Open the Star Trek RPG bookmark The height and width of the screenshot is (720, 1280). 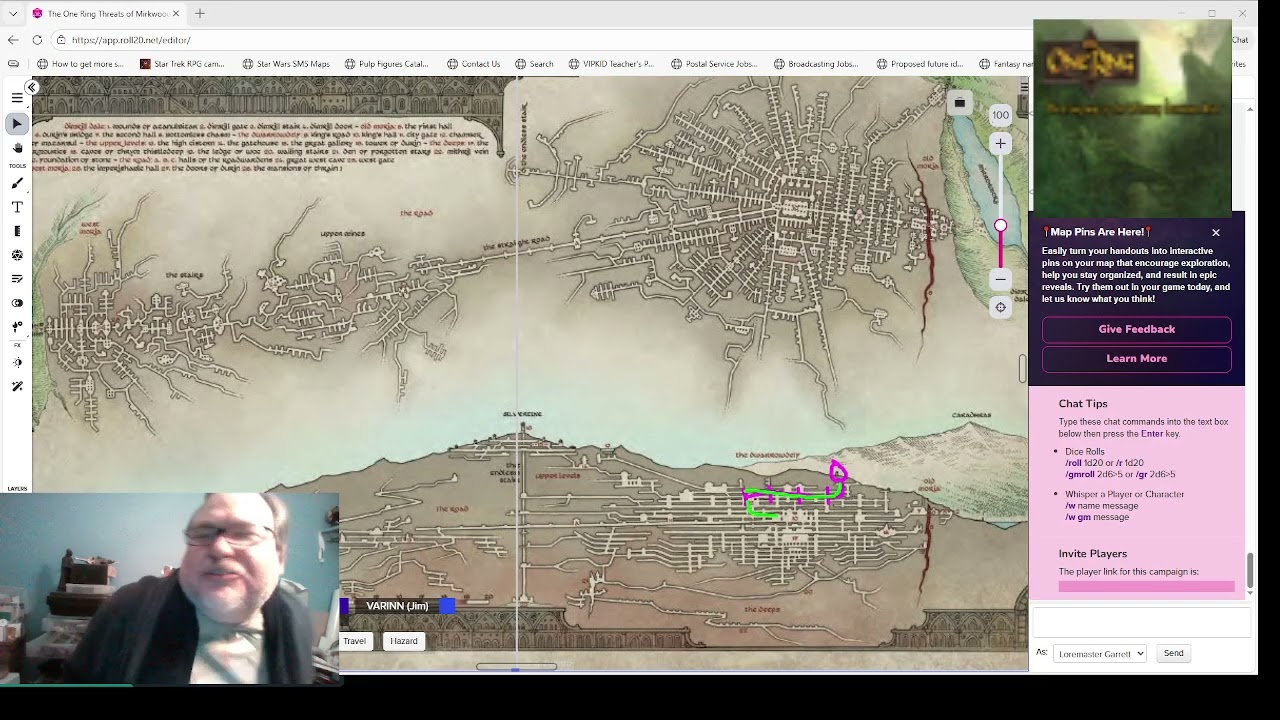coord(182,64)
